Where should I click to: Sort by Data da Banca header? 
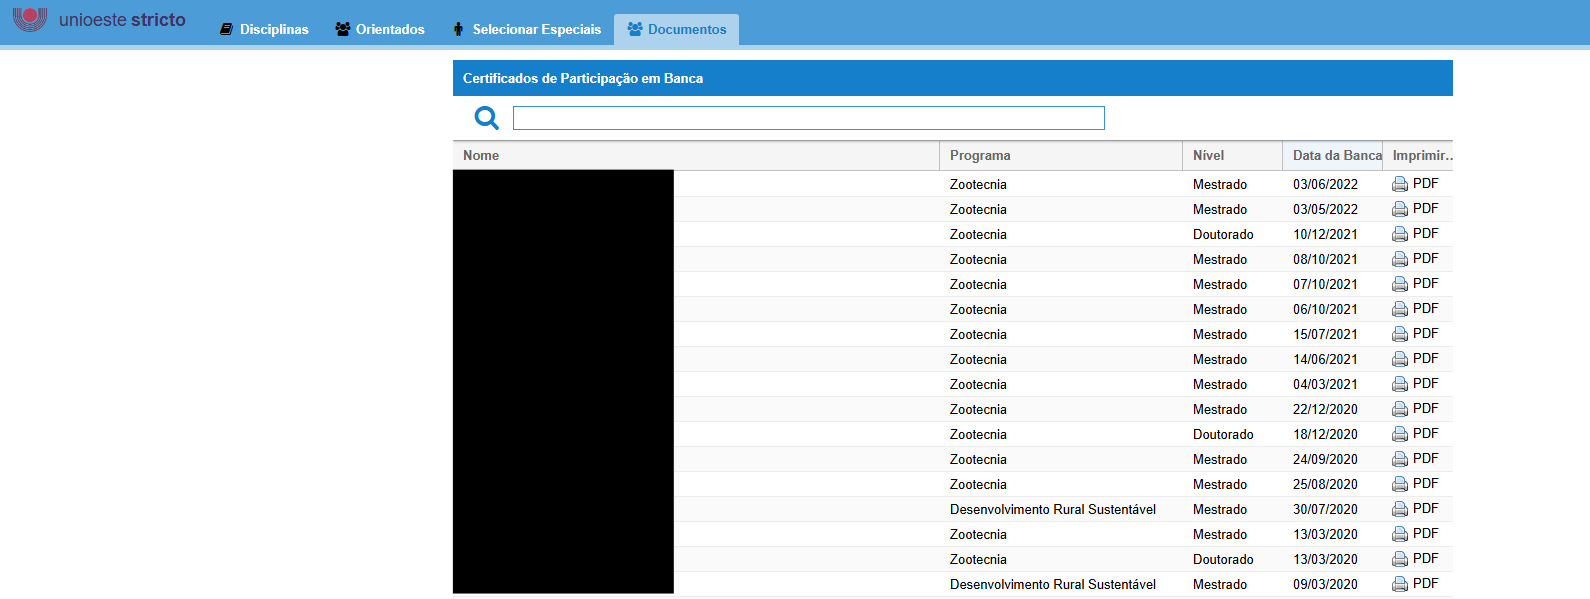pyautogui.click(x=1336, y=155)
